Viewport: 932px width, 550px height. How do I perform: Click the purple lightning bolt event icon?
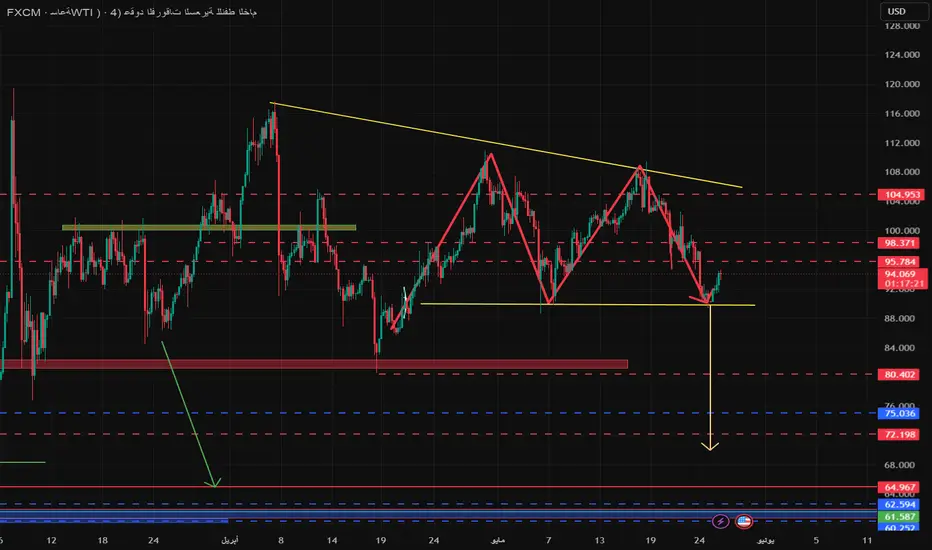[x=720, y=521]
